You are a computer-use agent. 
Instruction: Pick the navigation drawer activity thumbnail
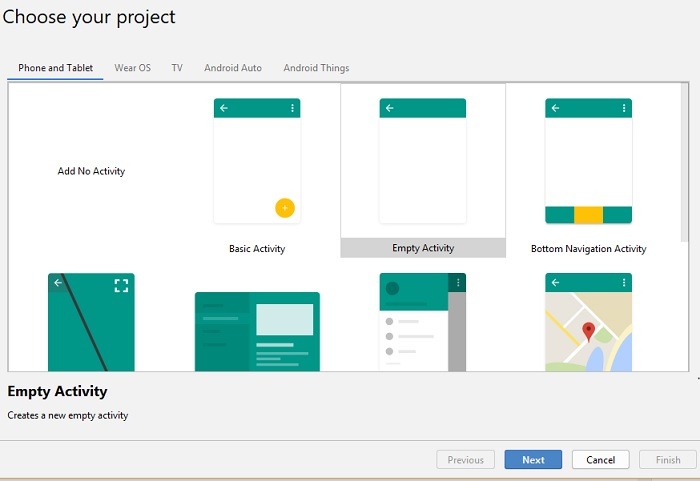click(x=423, y=322)
